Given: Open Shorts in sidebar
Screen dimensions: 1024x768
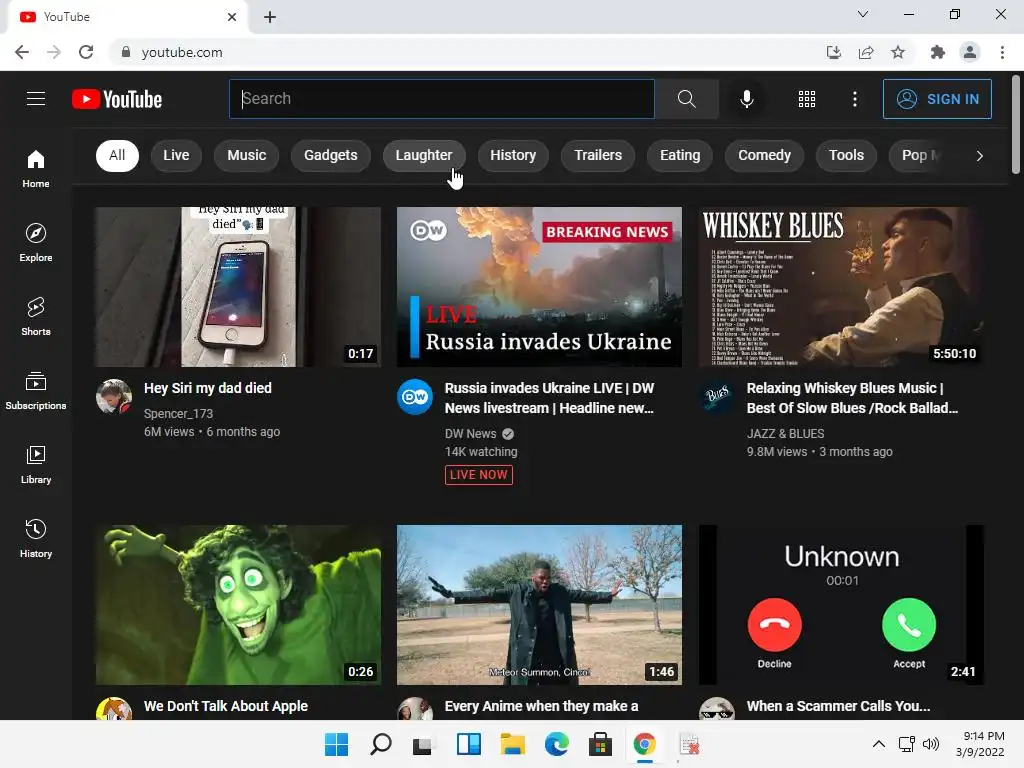Looking at the screenshot, I should click(36, 316).
